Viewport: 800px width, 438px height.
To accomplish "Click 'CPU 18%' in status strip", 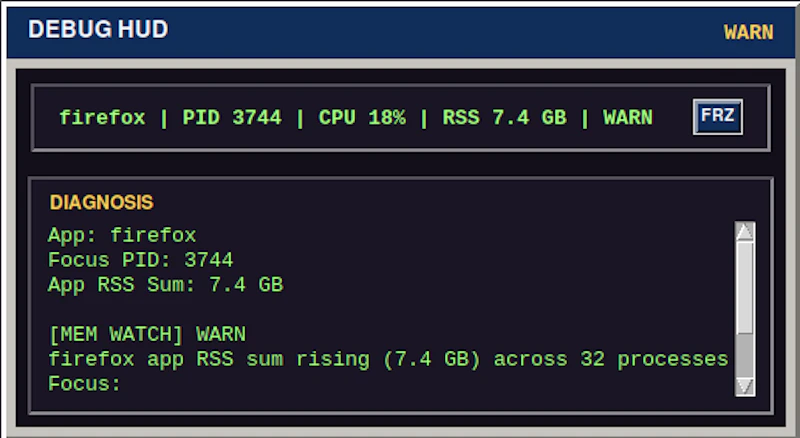I will pyautogui.click(x=362, y=118).
